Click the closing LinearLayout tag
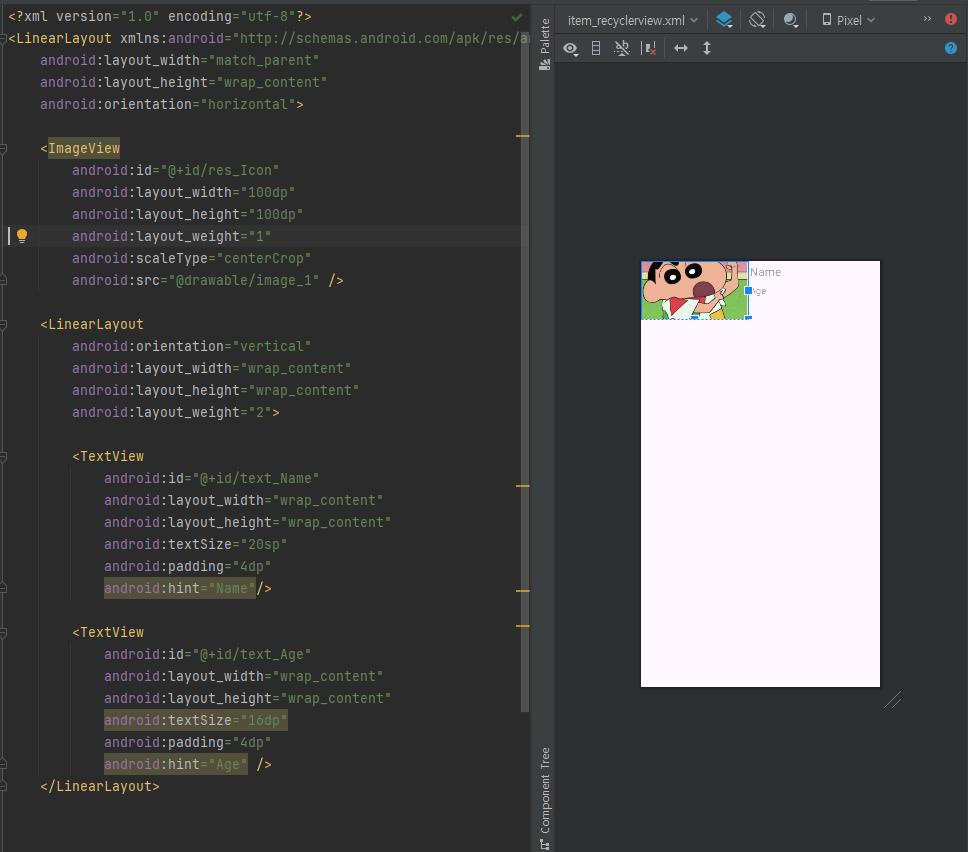 (x=99, y=787)
